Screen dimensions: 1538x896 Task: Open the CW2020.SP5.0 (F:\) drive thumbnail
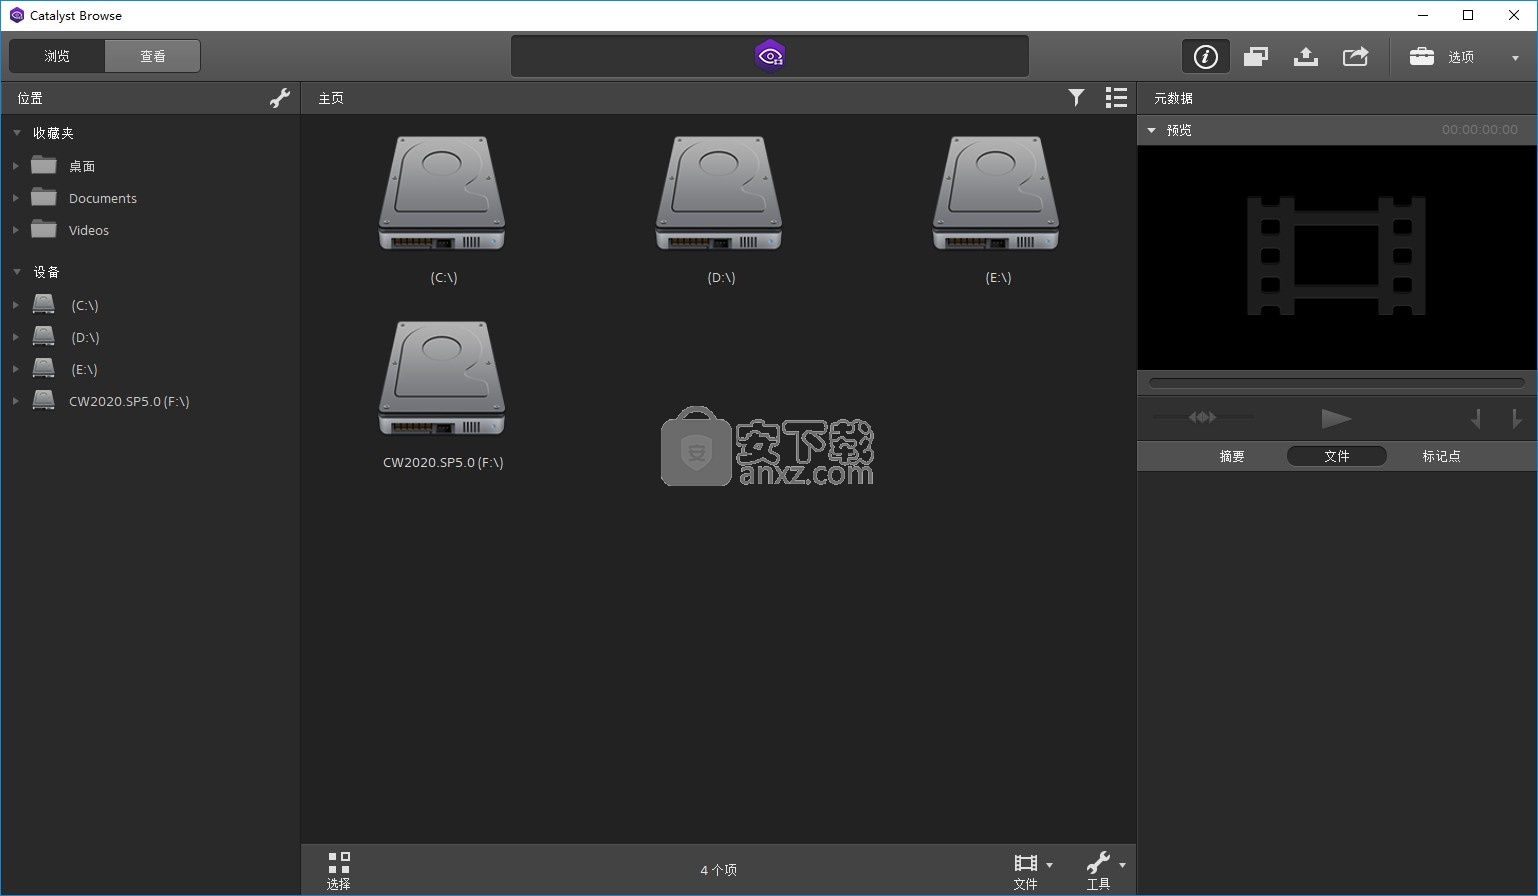coord(442,379)
